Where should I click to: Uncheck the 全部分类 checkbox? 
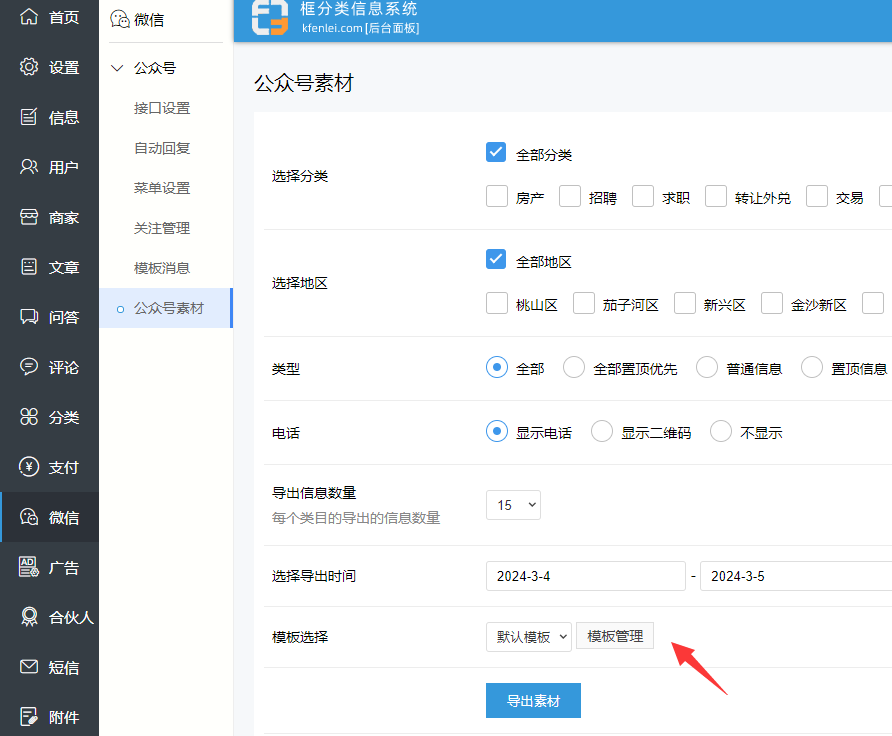[496, 153]
